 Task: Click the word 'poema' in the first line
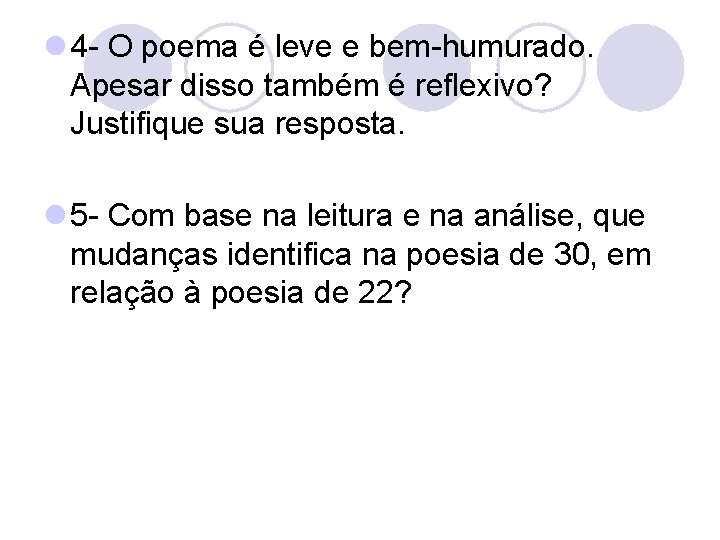189,49
